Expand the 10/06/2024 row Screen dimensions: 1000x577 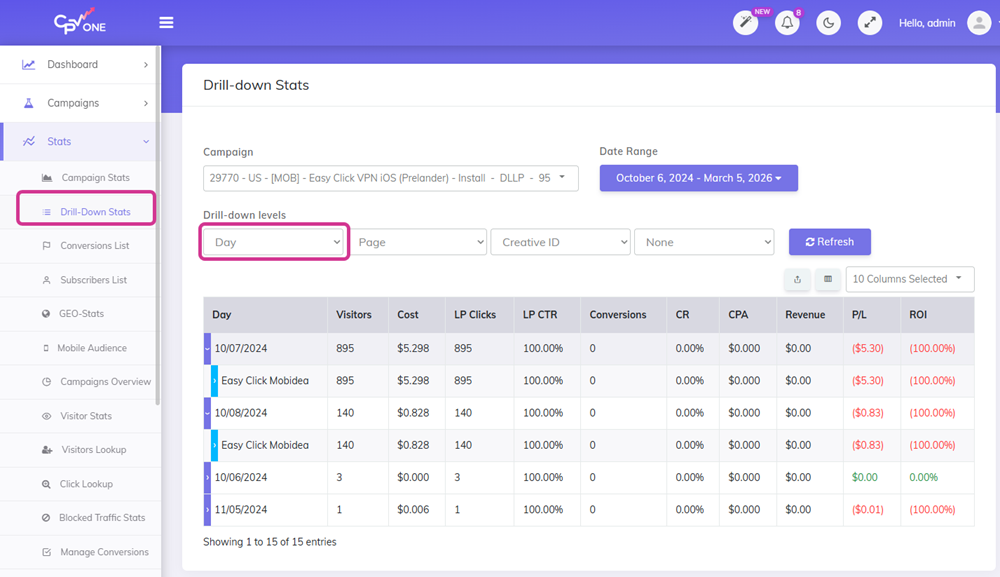click(x=207, y=478)
